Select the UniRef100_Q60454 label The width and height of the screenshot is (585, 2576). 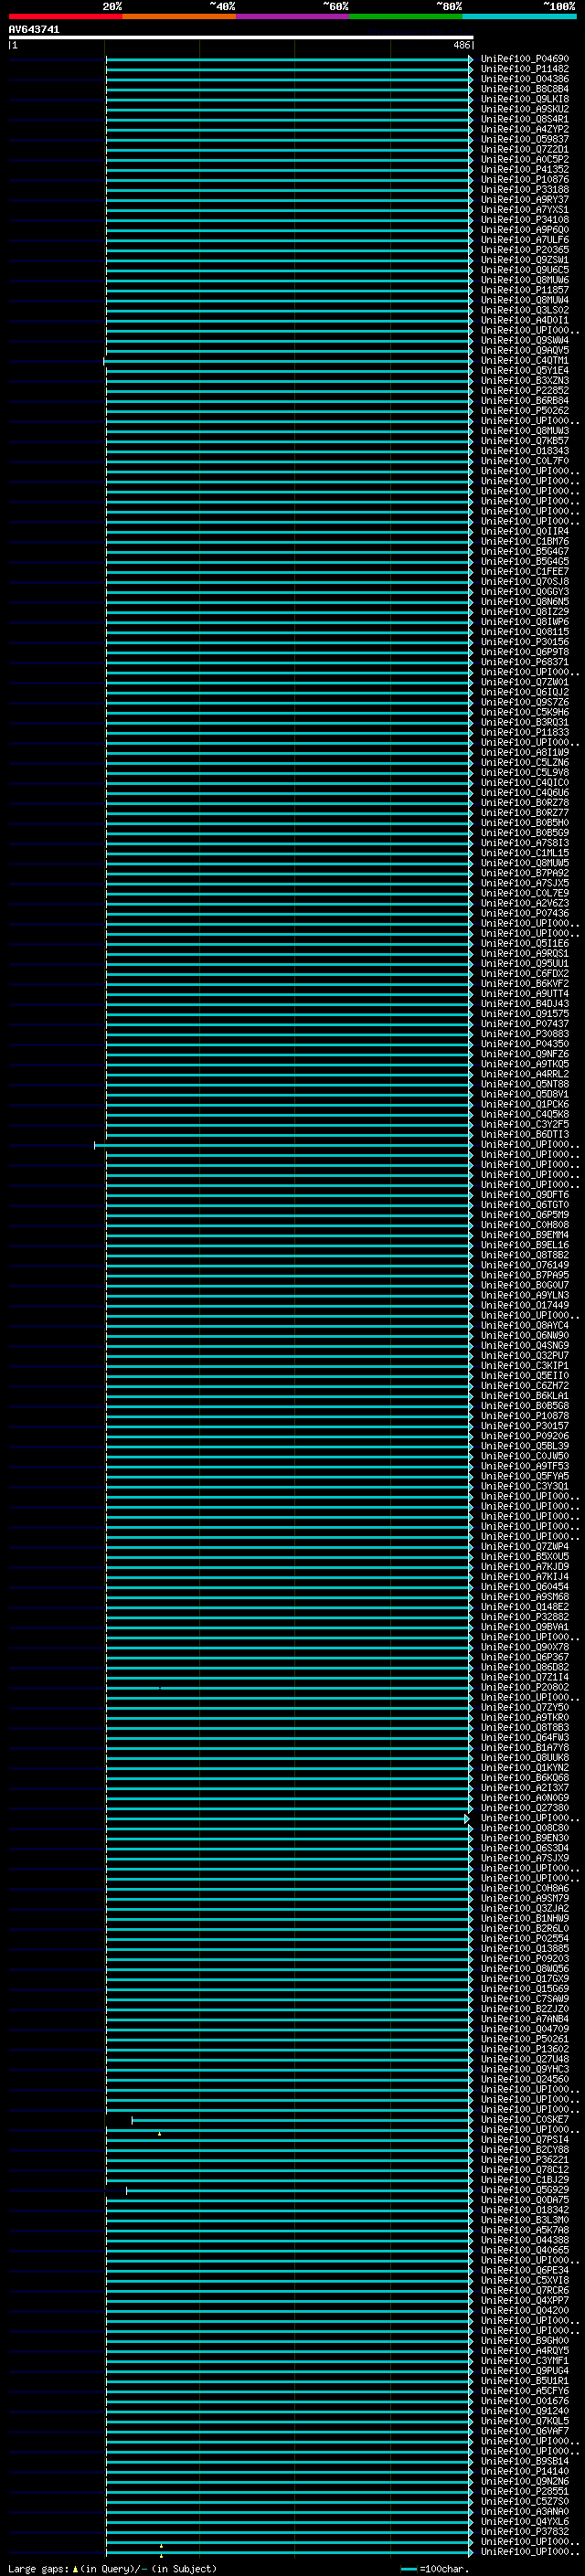pyautogui.click(x=525, y=1587)
